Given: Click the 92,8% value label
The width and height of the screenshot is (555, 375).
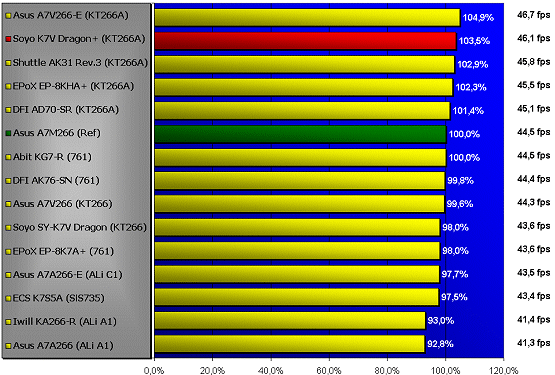Looking at the screenshot, I should pyautogui.click(x=440, y=344).
